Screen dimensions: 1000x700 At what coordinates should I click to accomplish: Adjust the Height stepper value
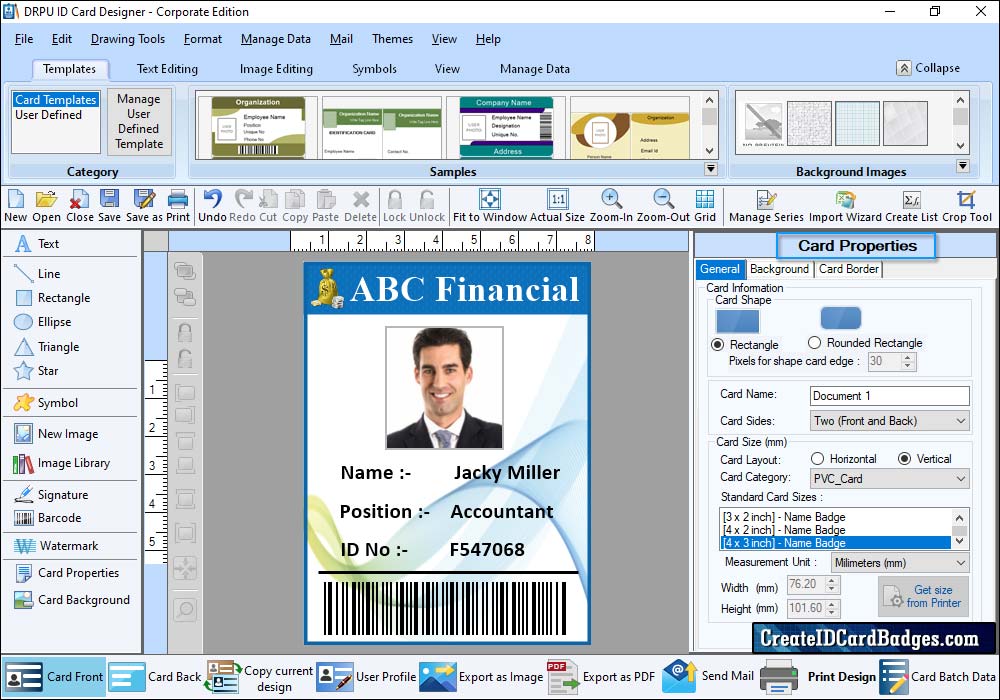pos(831,608)
